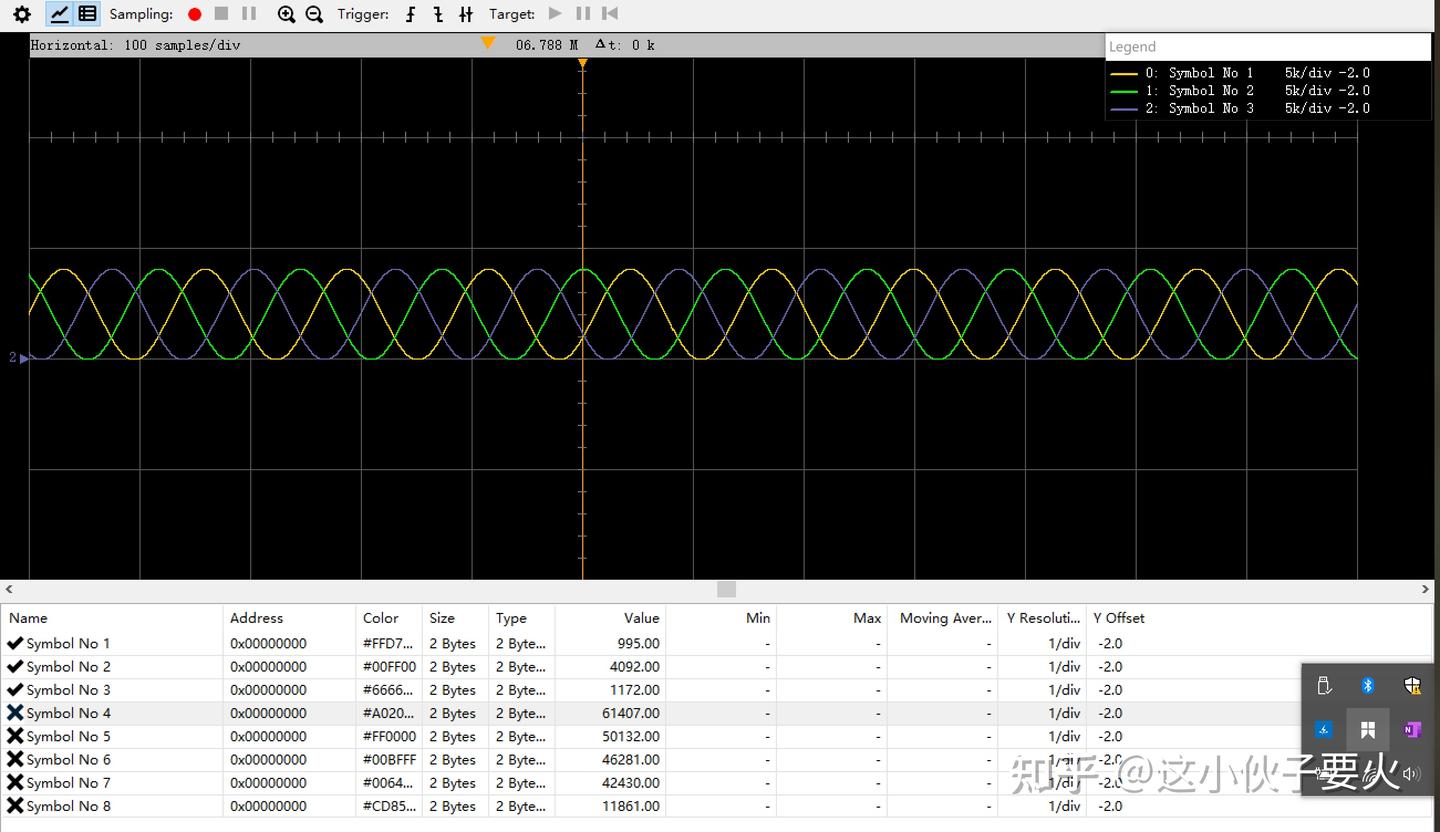Toggle visibility of Symbol No 3

click(x=15, y=690)
